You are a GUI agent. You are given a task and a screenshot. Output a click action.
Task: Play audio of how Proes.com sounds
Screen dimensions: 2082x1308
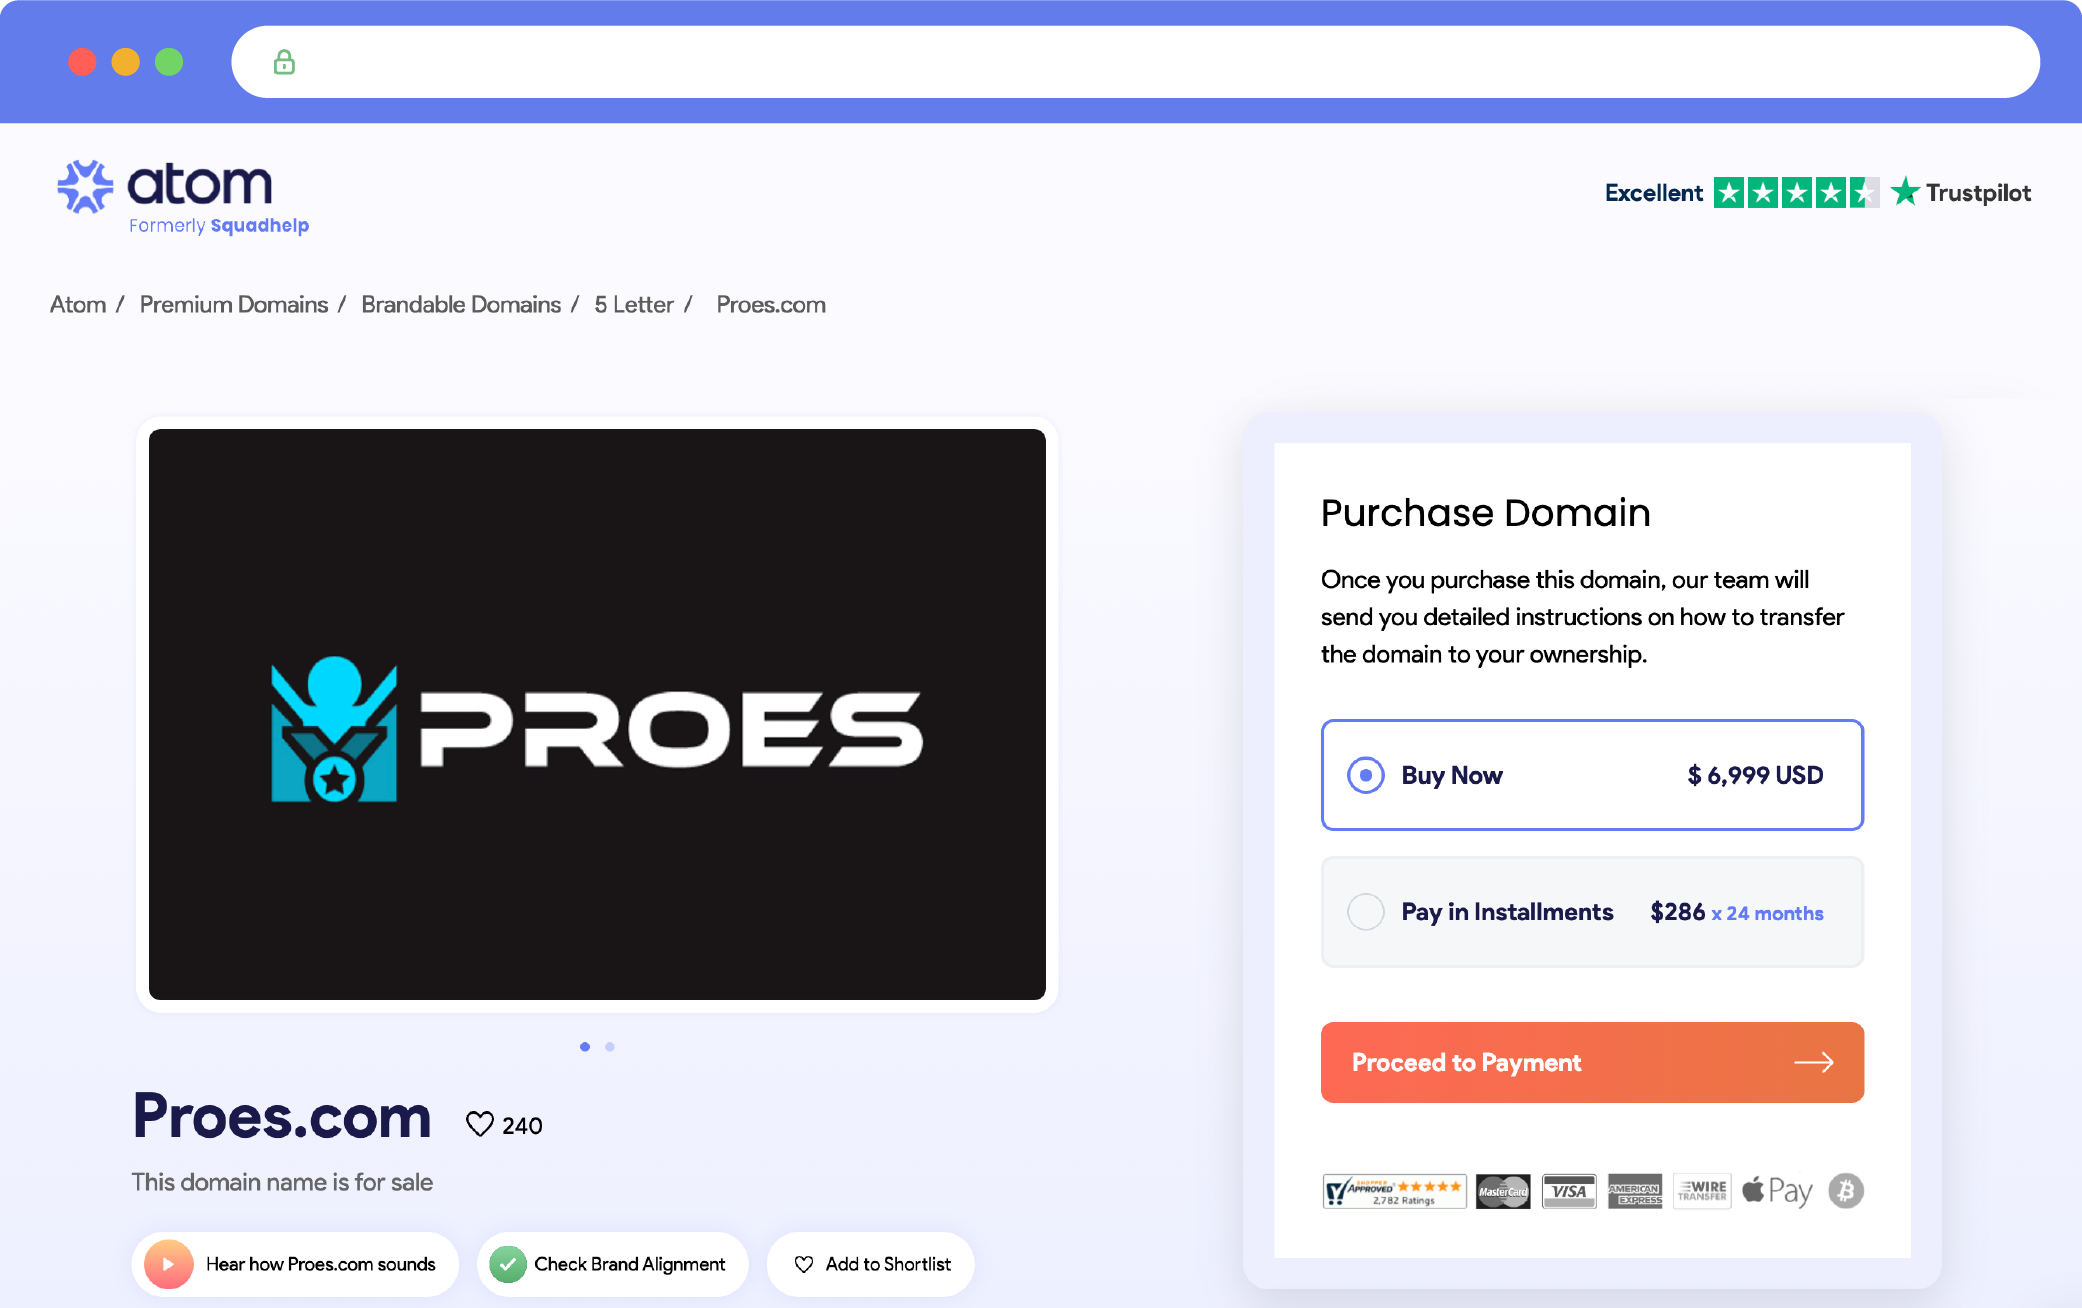point(169,1263)
